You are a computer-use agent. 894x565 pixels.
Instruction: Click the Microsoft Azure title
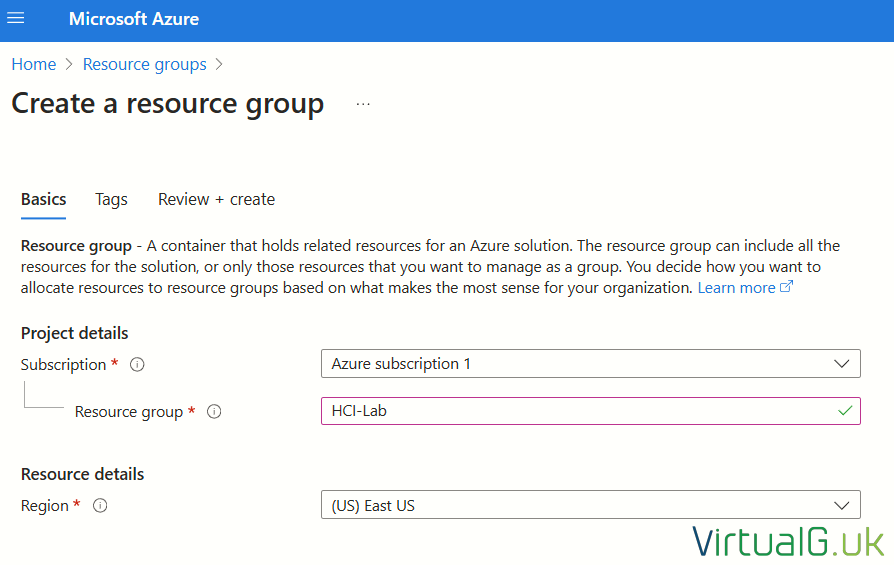pyautogui.click(x=134, y=19)
